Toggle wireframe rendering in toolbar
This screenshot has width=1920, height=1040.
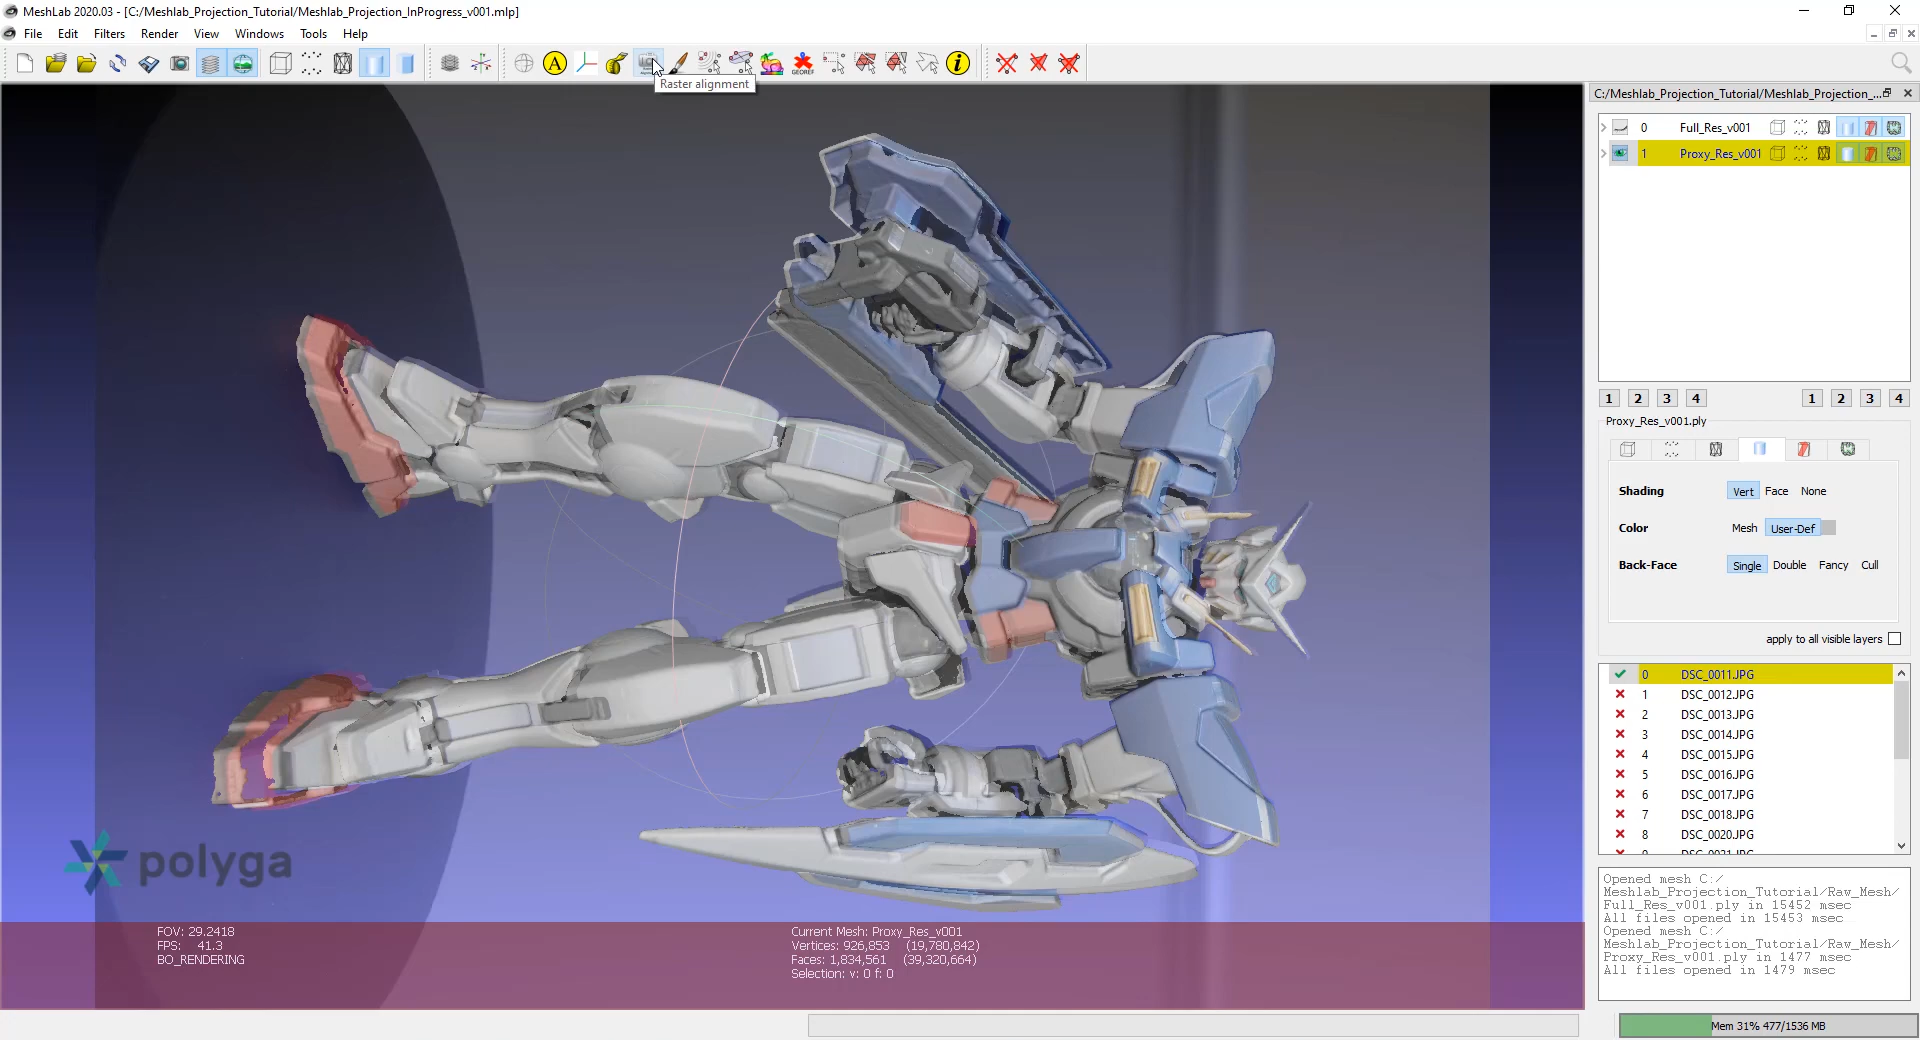click(x=343, y=64)
